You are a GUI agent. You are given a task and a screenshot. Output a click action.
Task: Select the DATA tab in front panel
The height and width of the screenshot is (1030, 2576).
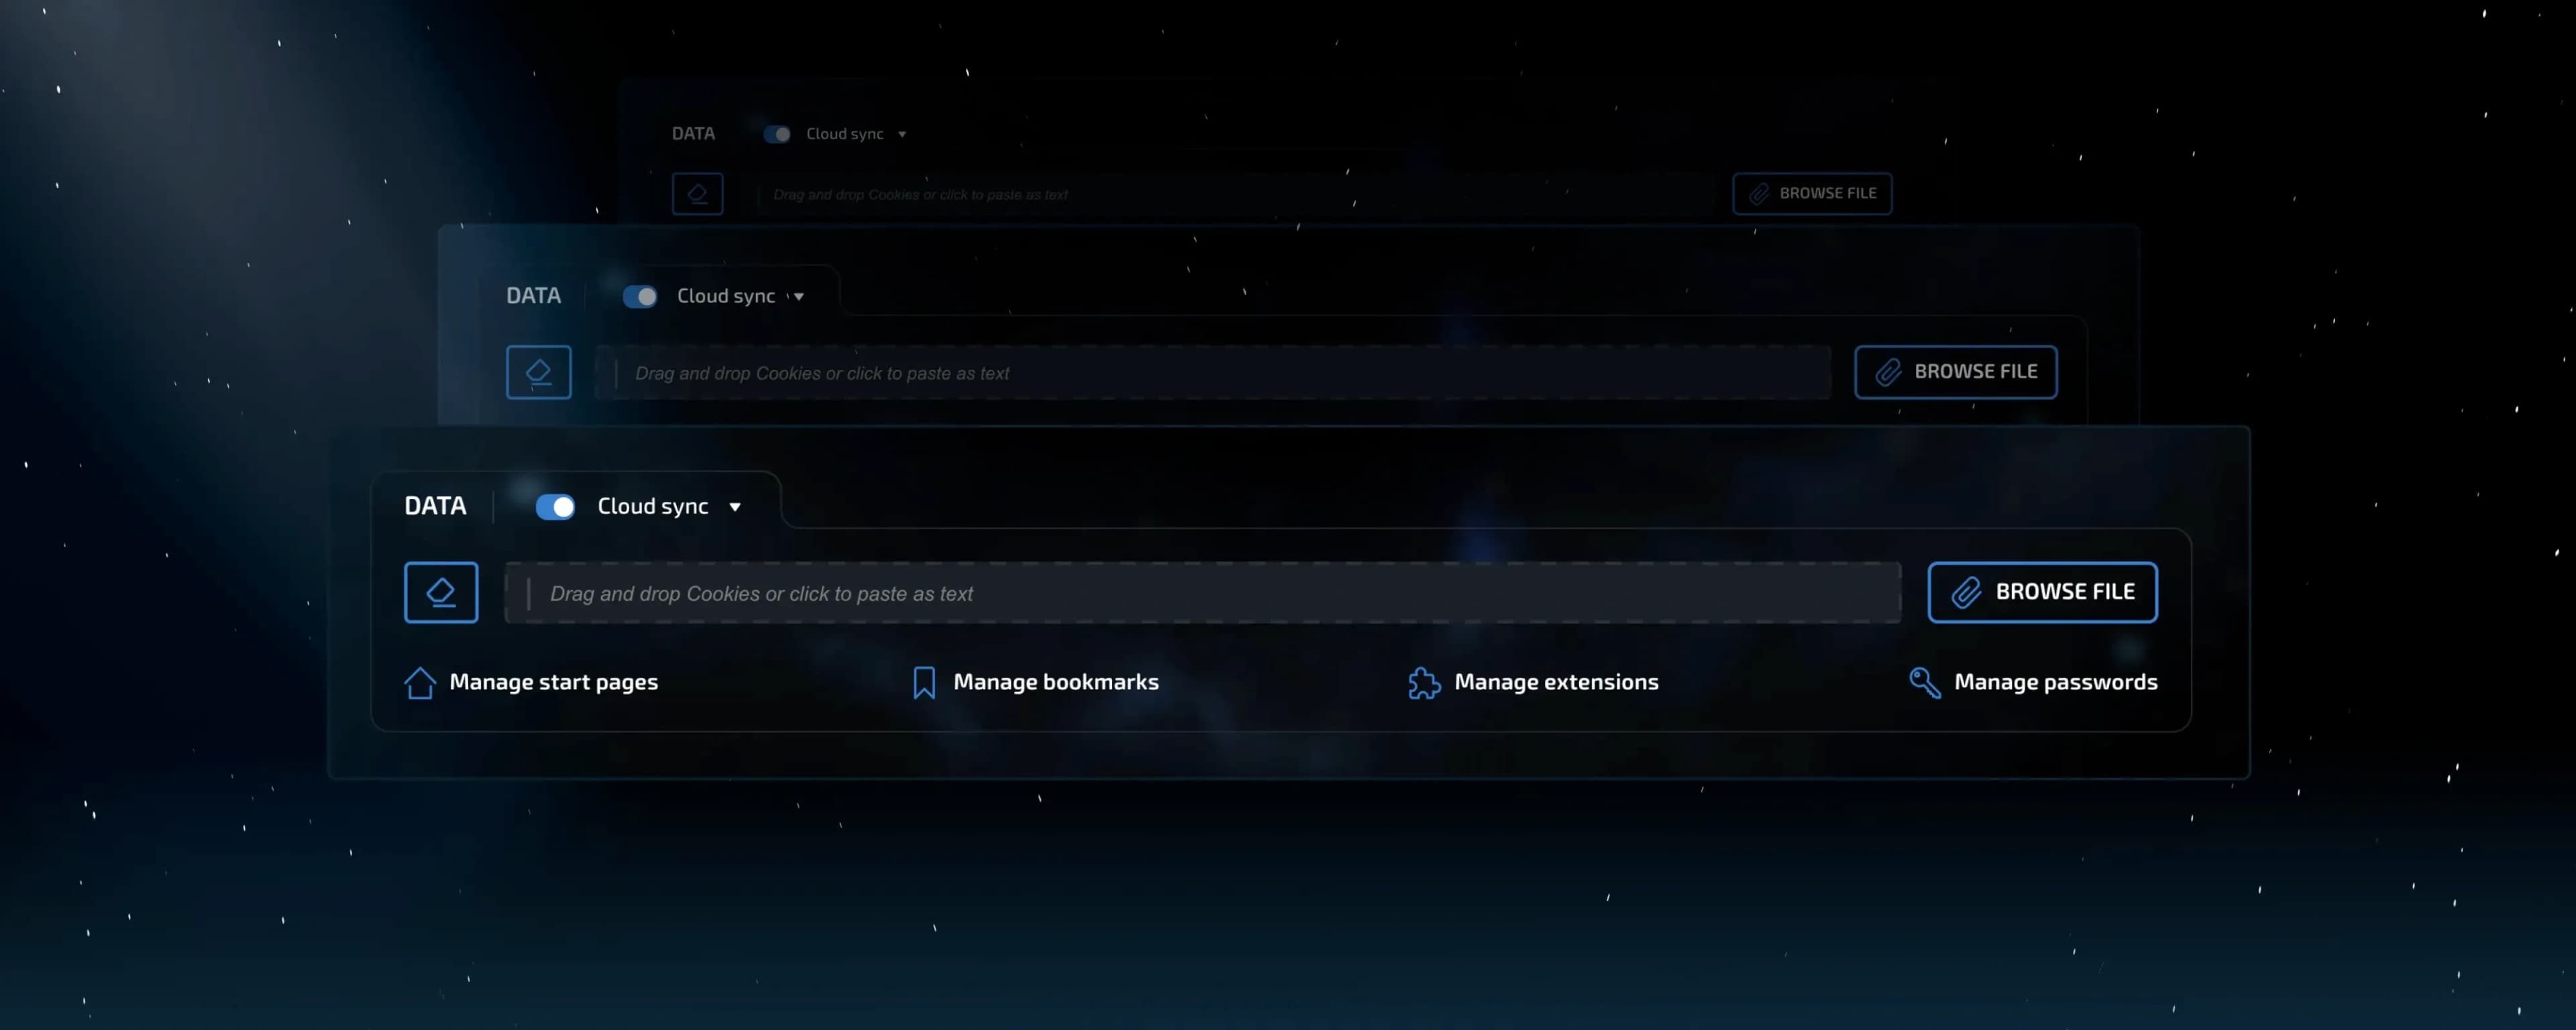coord(435,506)
